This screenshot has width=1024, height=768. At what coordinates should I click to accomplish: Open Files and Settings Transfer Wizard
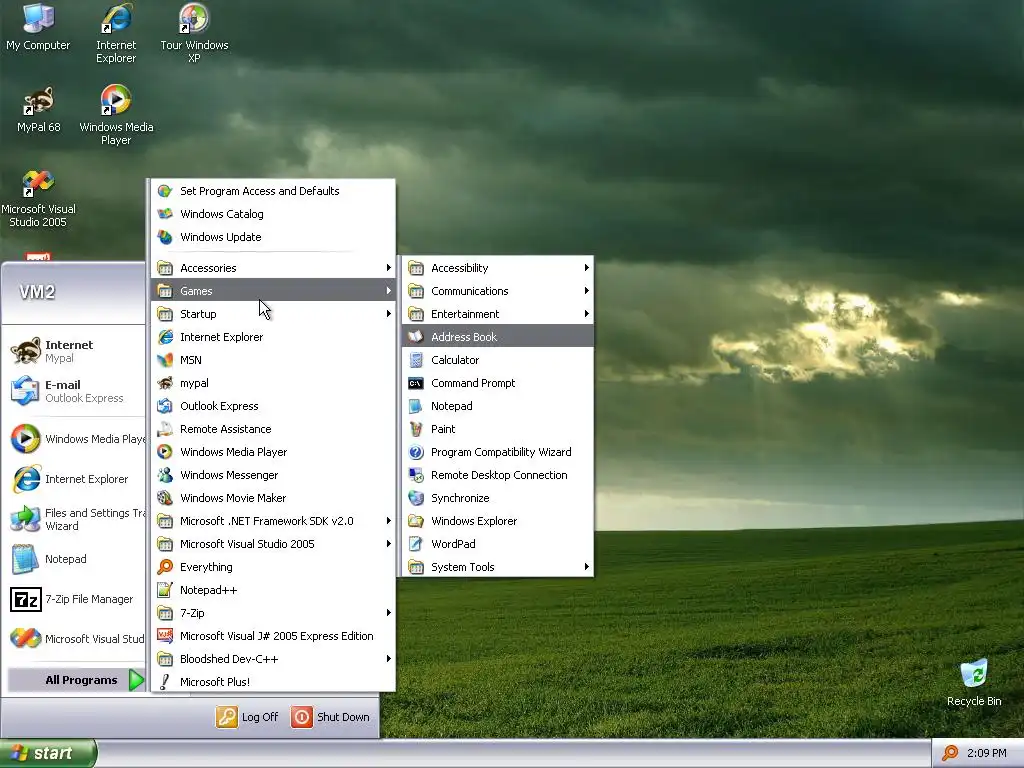coord(74,519)
